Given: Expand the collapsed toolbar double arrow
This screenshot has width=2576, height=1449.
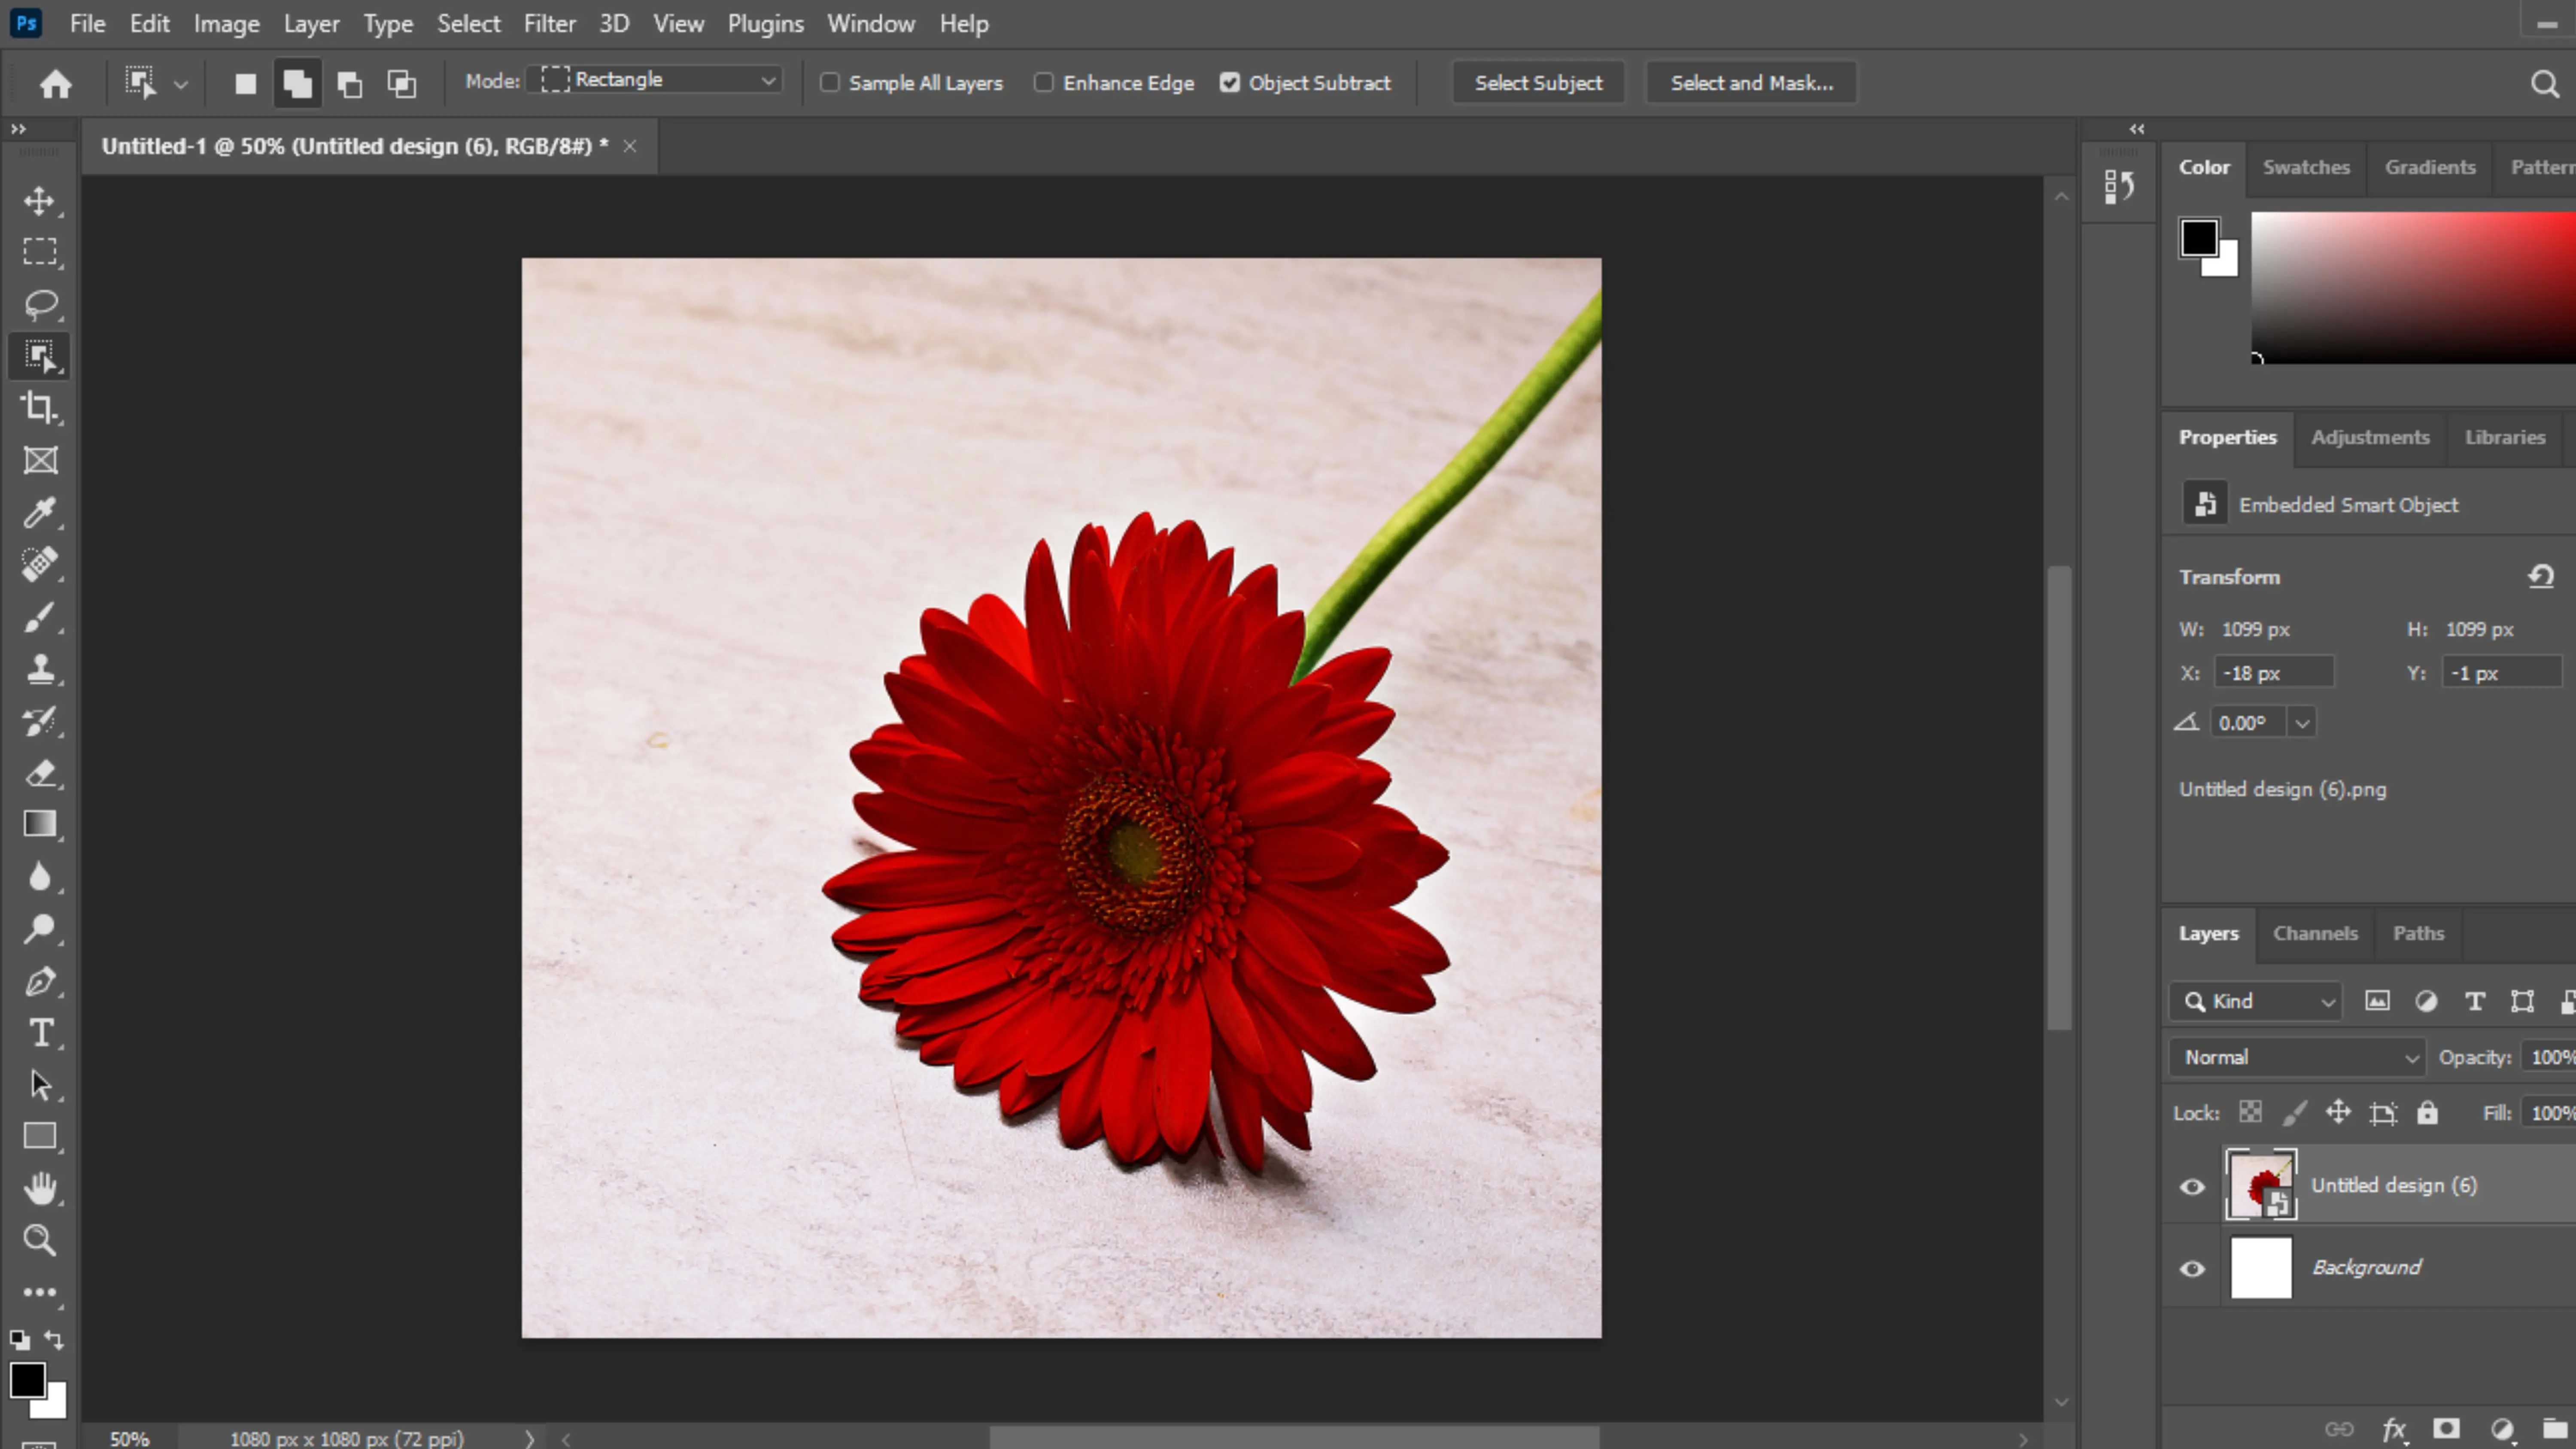Looking at the screenshot, I should pos(18,129).
